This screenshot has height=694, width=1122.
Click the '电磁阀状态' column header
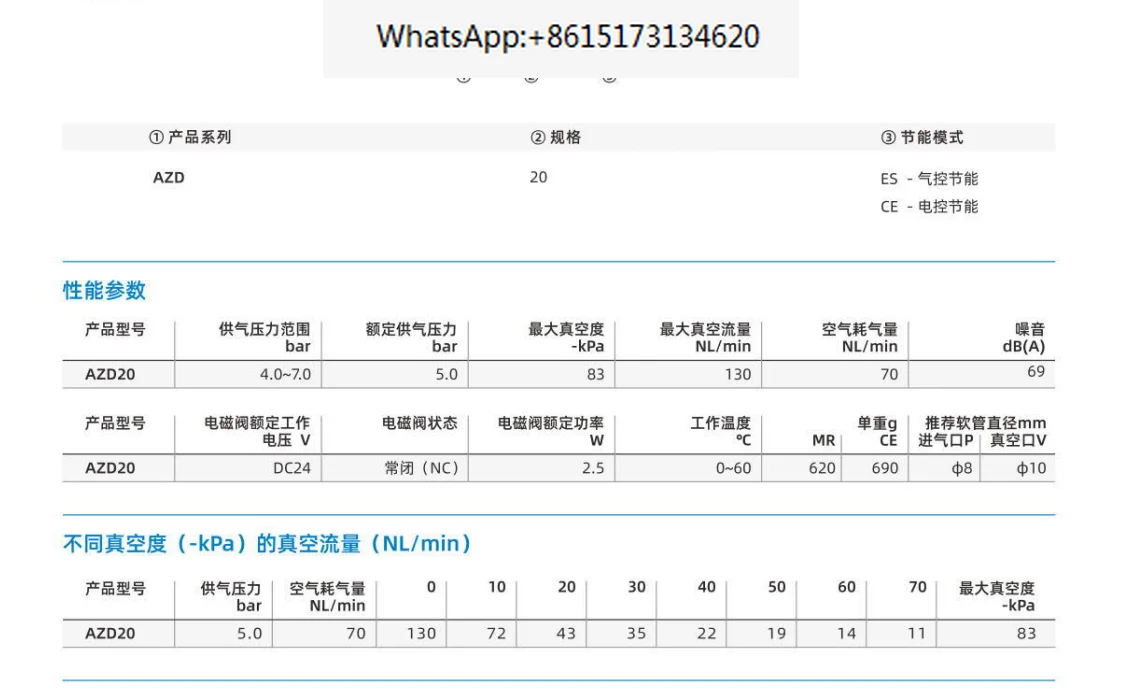point(419,423)
